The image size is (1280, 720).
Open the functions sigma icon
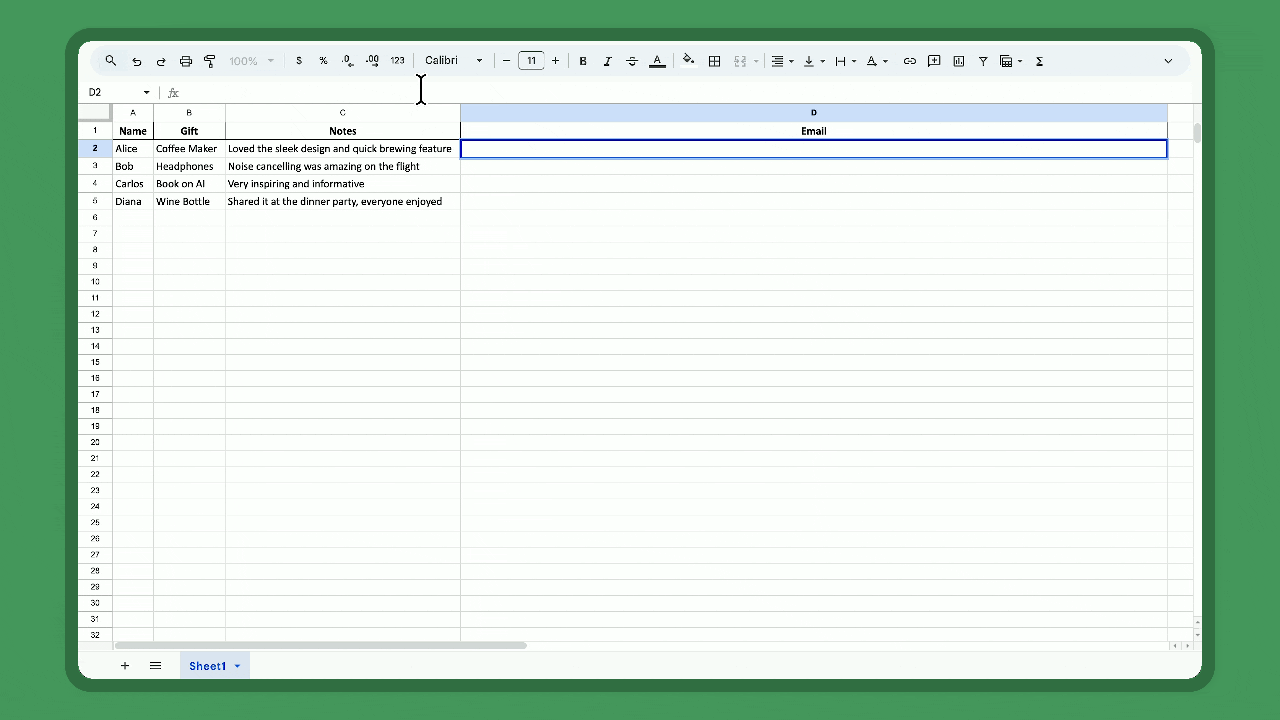pos(1040,61)
